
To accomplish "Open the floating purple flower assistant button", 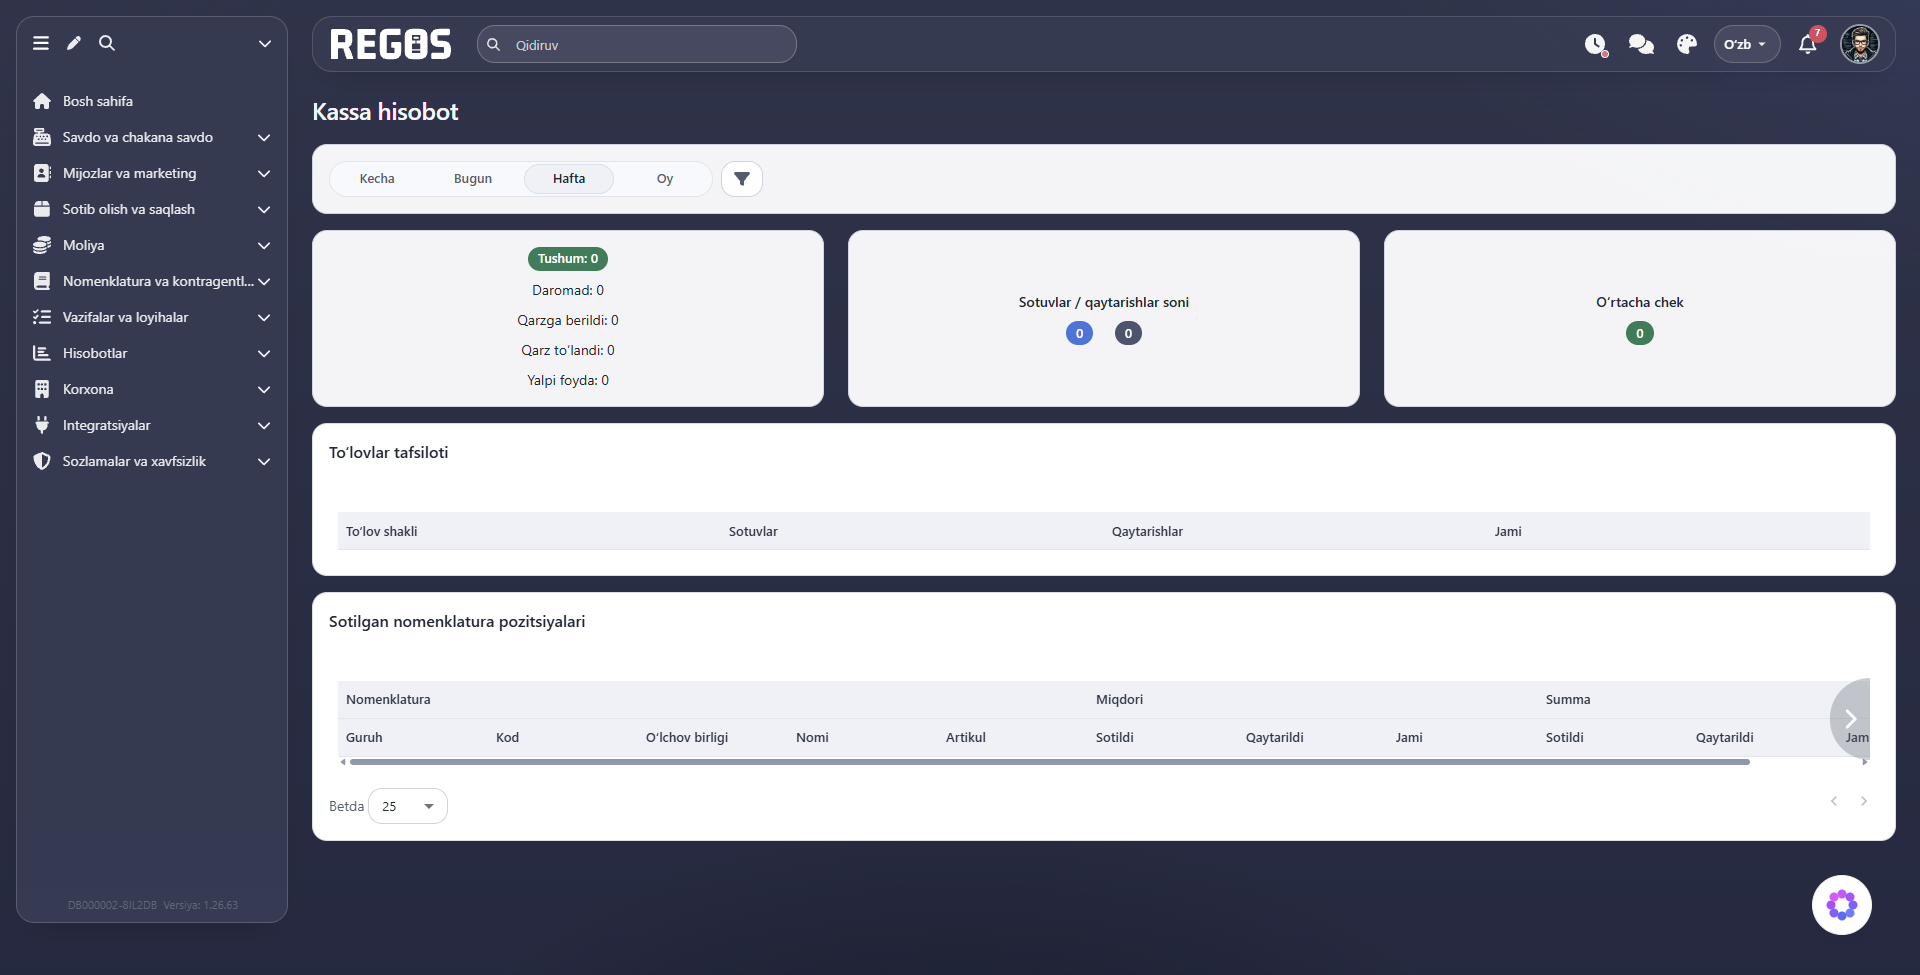I will [x=1842, y=905].
